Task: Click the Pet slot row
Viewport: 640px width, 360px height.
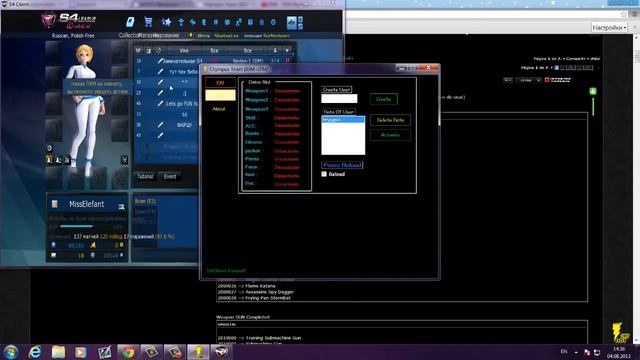Action: [x=273, y=184]
